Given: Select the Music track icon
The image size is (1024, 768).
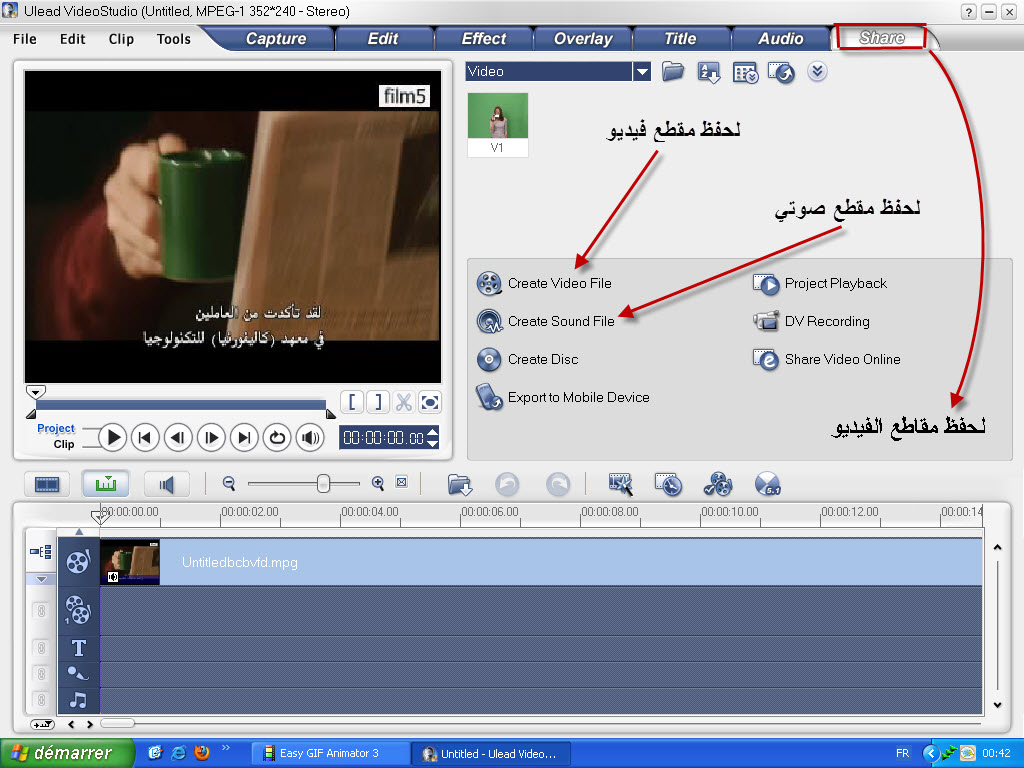Looking at the screenshot, I should pos(78,700).
